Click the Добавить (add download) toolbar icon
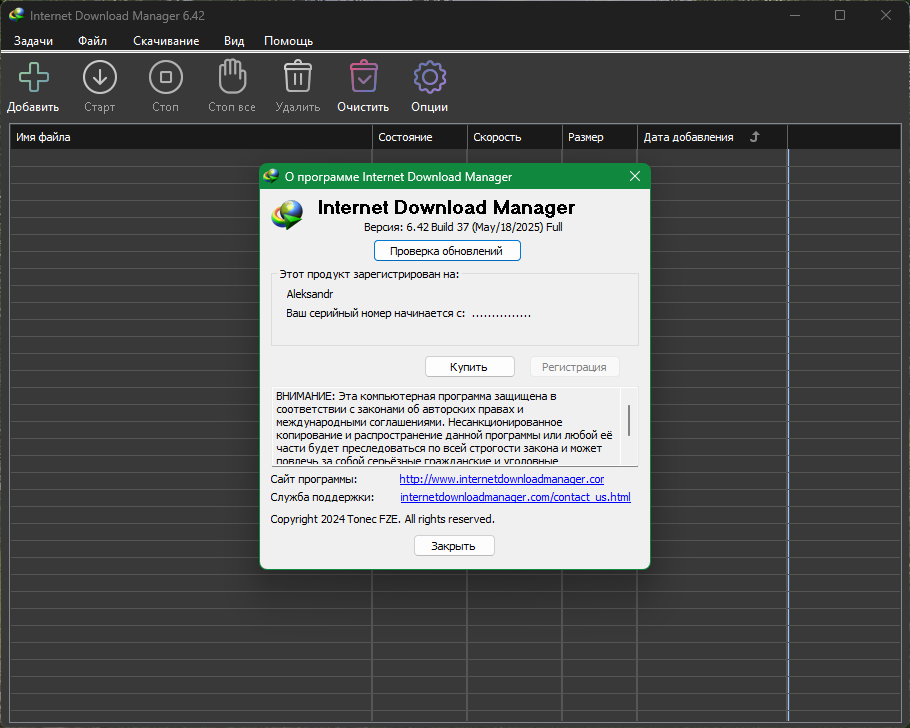 point(34,77)
